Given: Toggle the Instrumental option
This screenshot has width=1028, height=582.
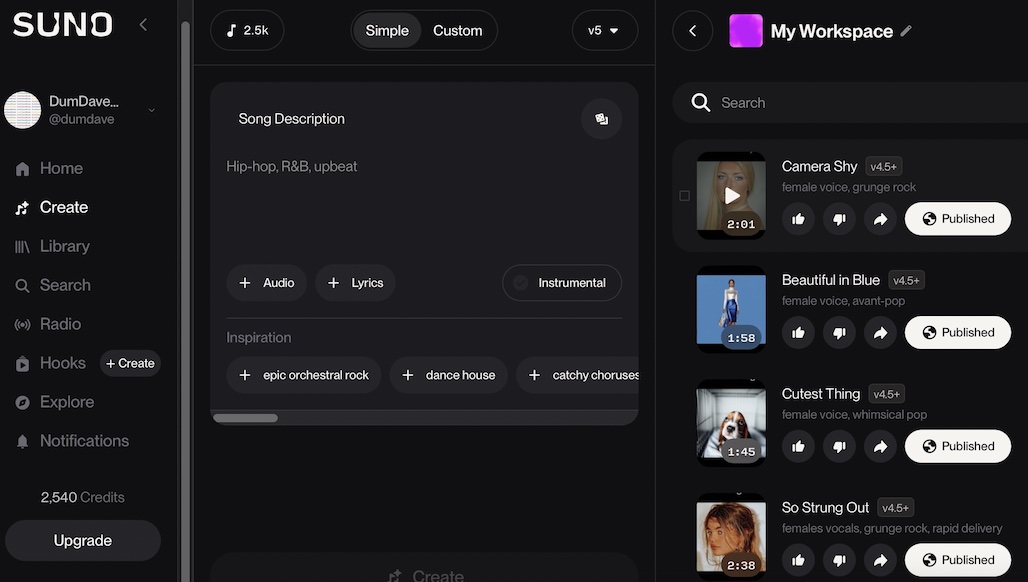Looking at the screenshot, I should click(x=561, y=283).
